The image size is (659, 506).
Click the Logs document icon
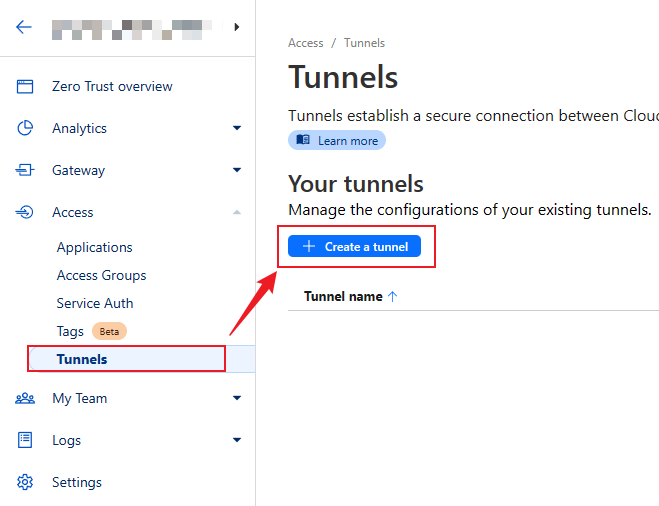[x=25, y=441]
